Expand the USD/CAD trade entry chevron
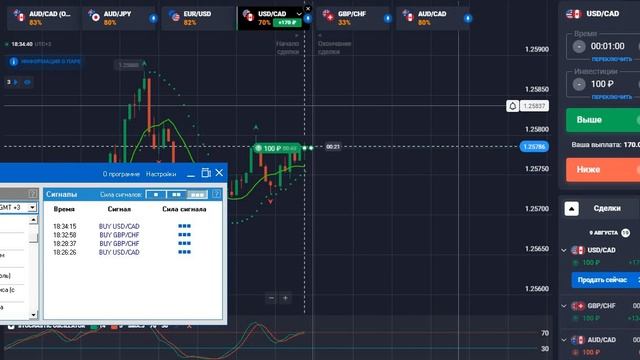 pyautogui.click(x=564, y=250)
